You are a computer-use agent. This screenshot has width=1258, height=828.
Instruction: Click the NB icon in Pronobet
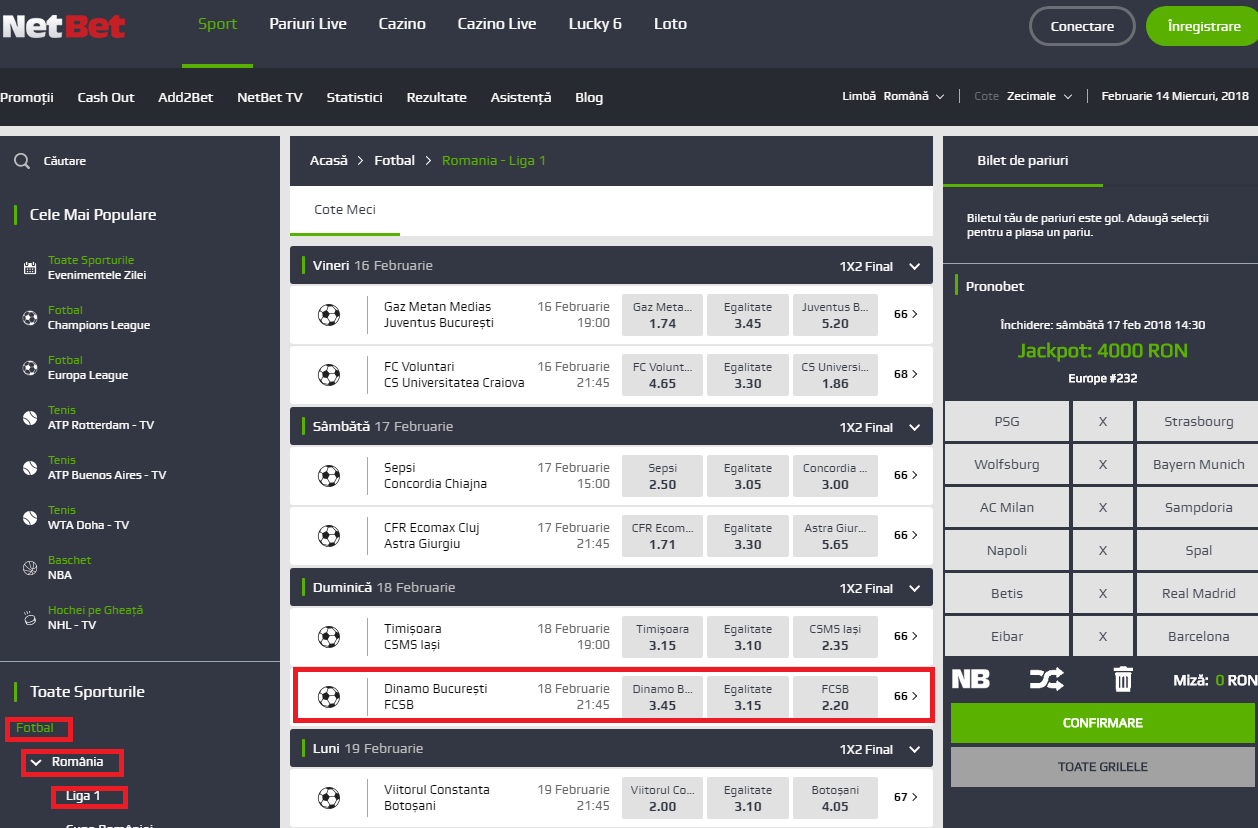tap(970, 680)
